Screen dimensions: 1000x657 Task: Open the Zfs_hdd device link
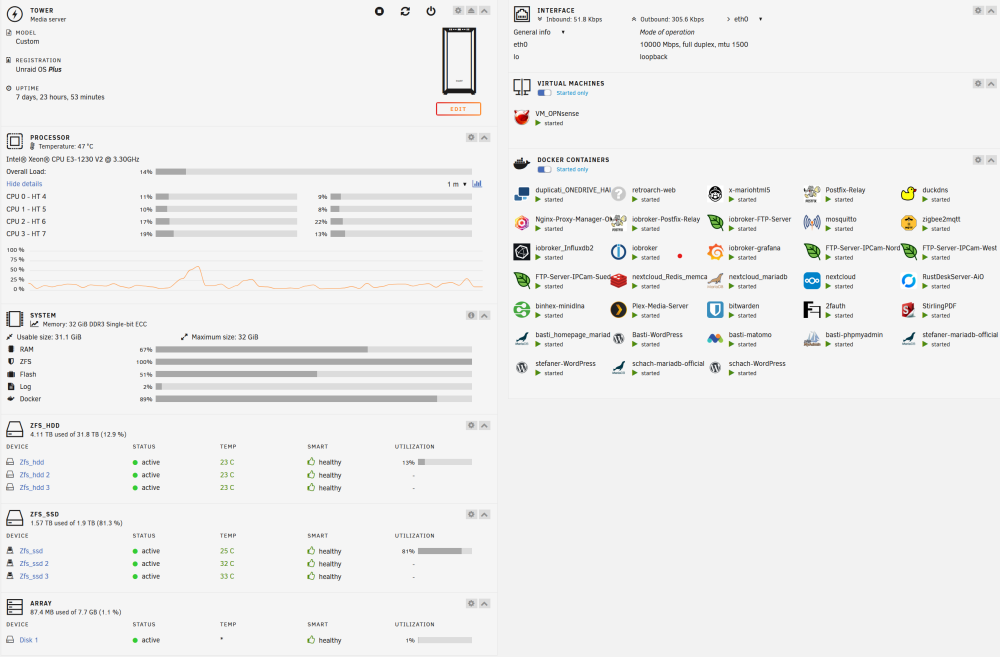pos(32,462)
